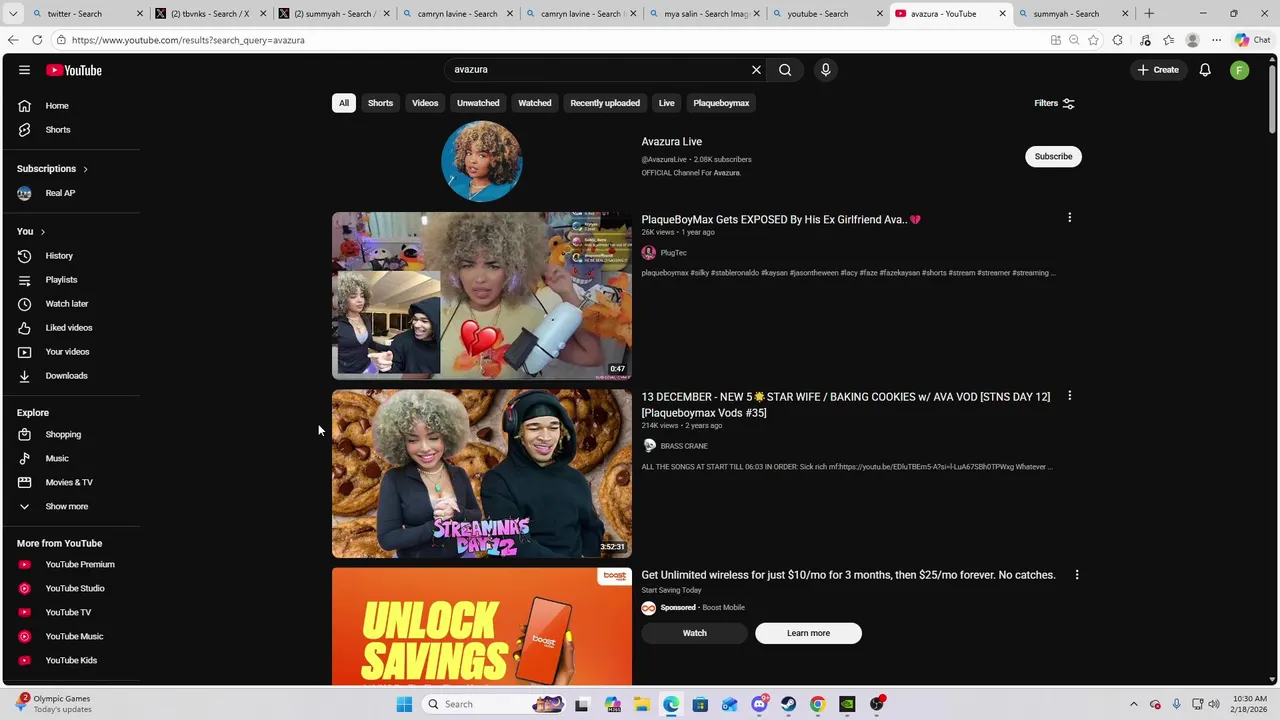Open the Filters panel
The width and height of the screenshot is (1280, 720).
[1054, 103]
